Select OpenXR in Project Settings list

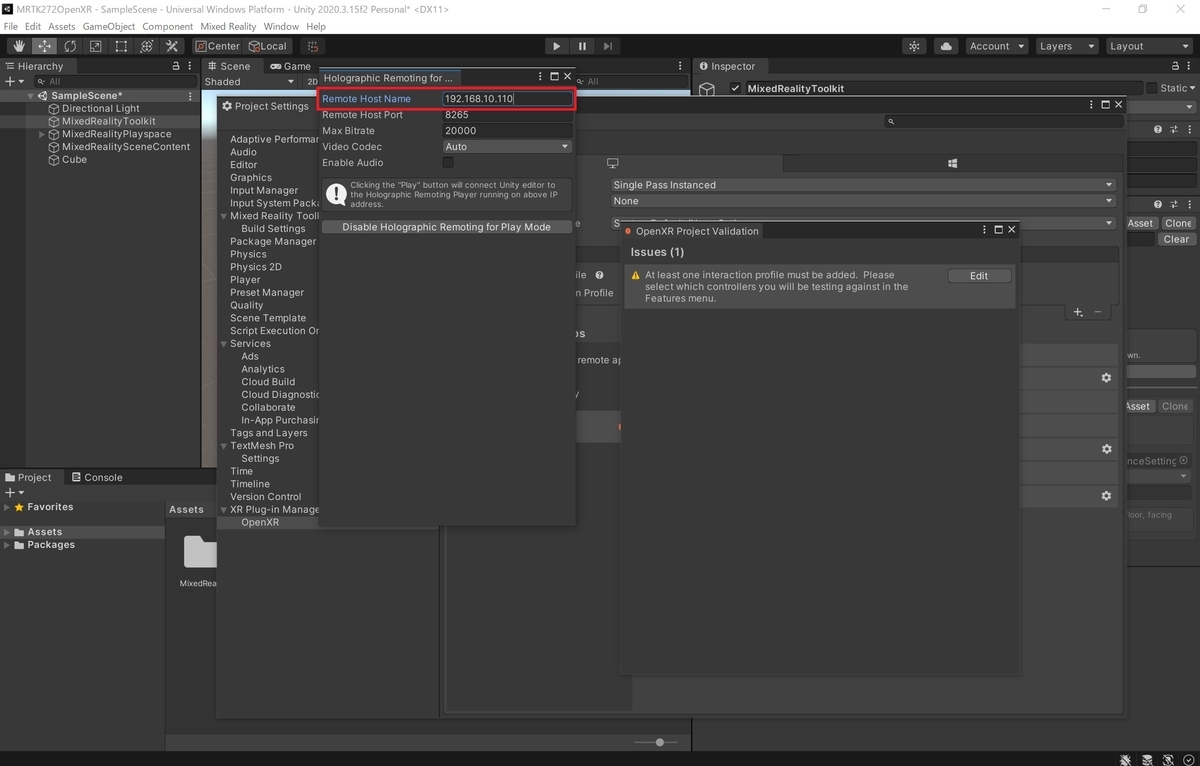(x=260, y=523)
